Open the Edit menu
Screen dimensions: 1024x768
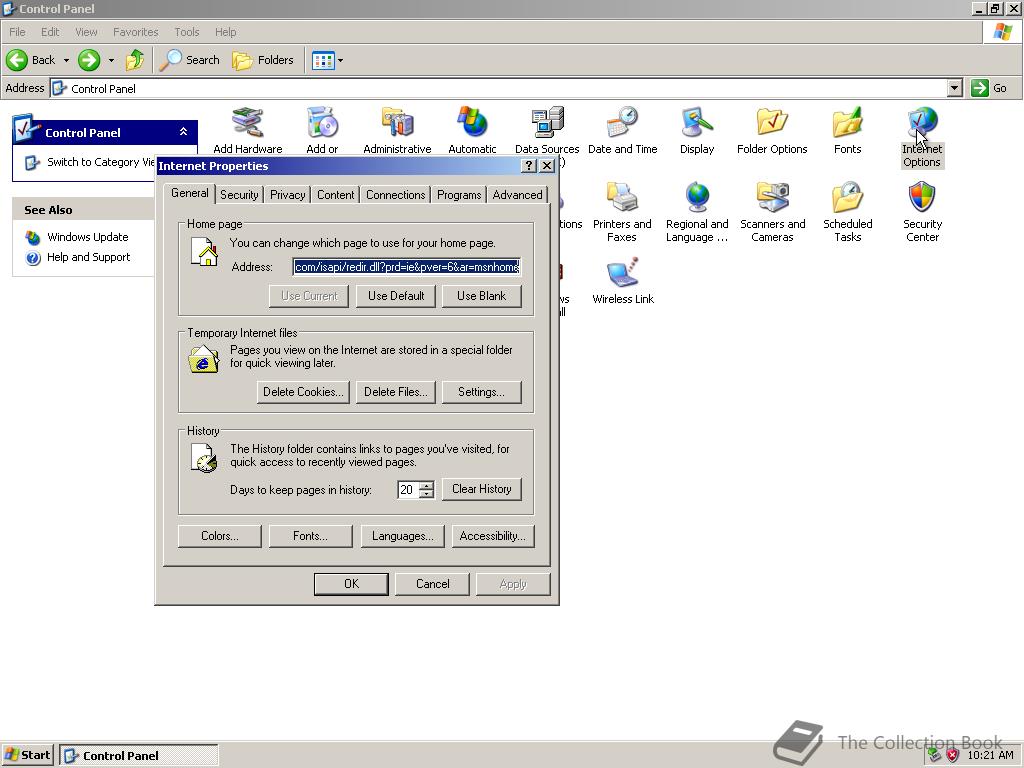click(x=50, y=32)
